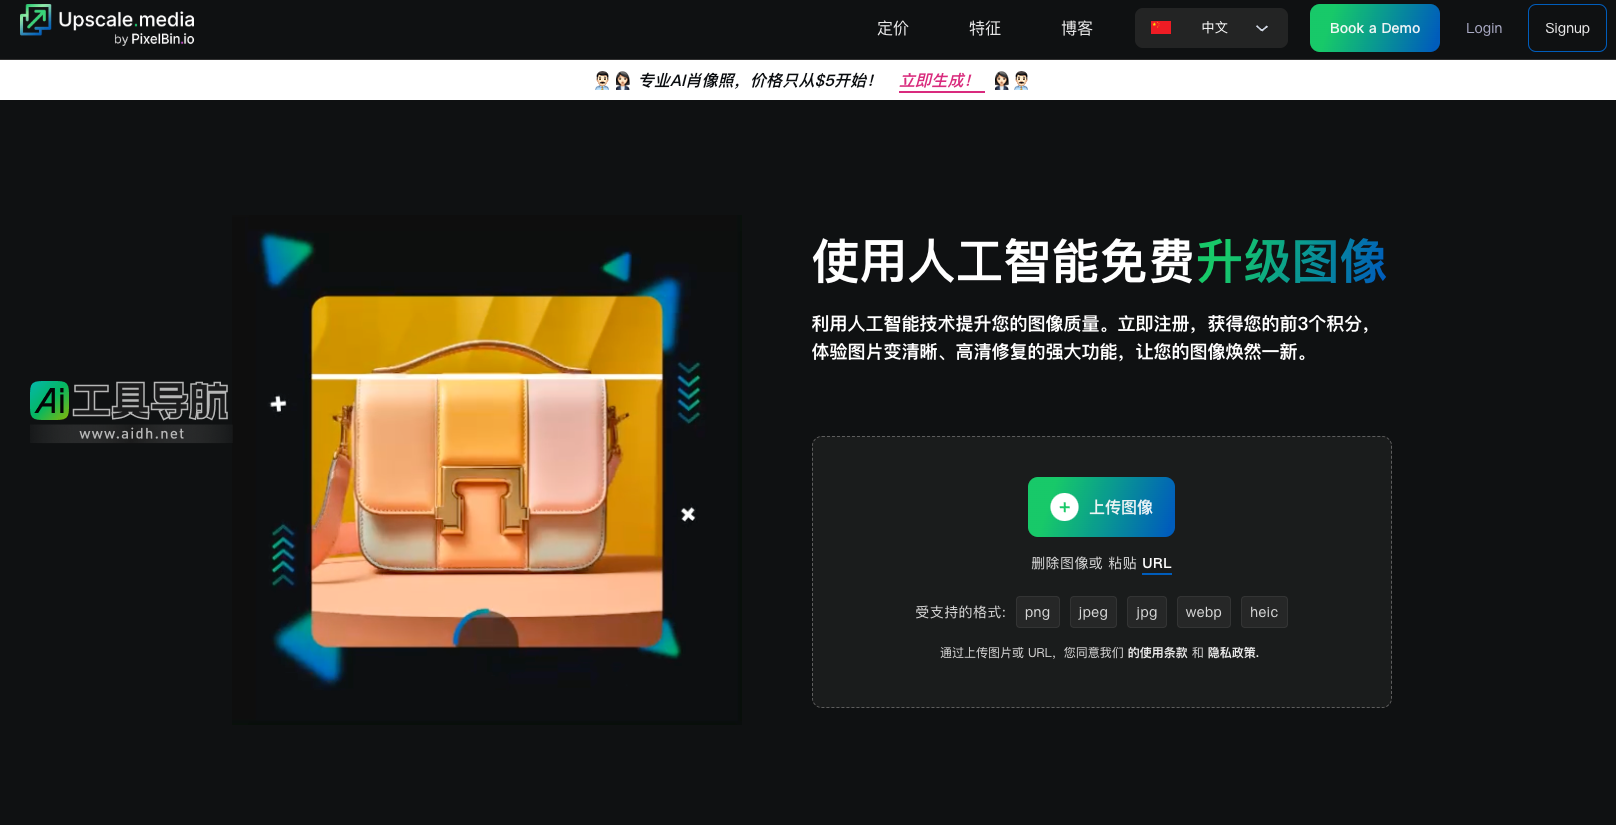
Task: Click the downward chevrons beside handbag image
Action: 688,393
